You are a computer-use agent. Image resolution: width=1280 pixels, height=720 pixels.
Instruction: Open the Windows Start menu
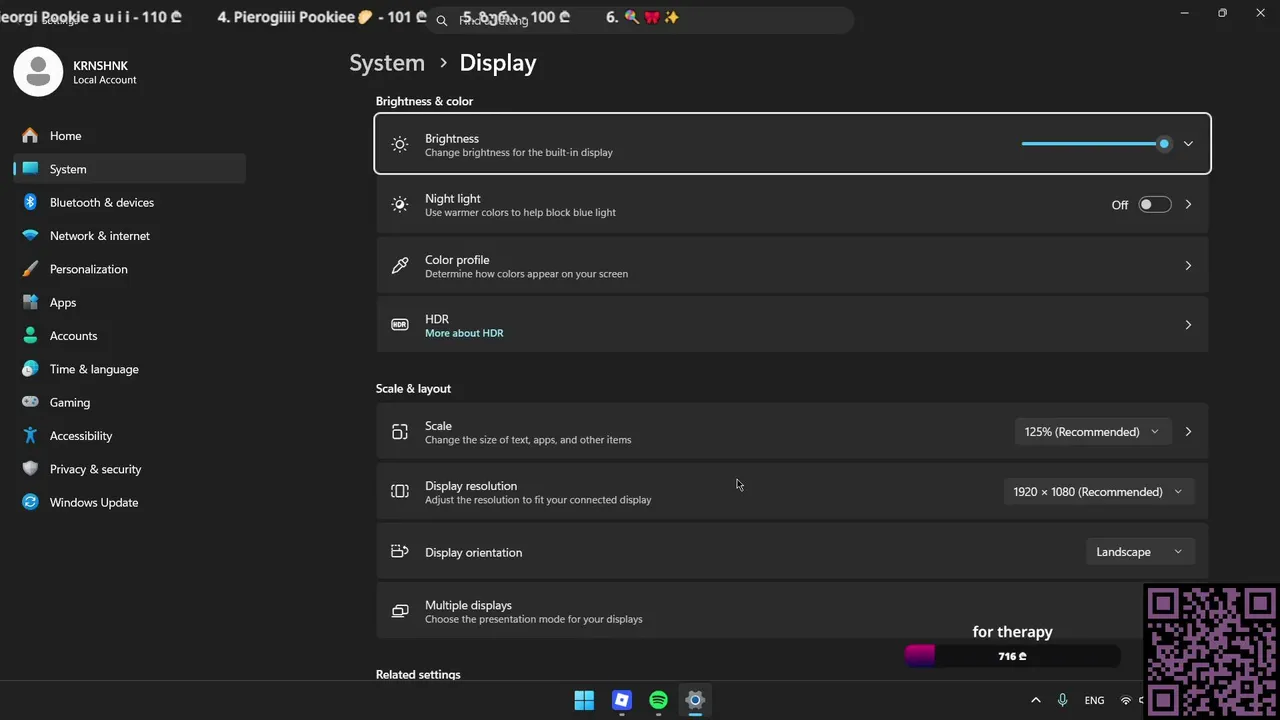tap(584, 701)
